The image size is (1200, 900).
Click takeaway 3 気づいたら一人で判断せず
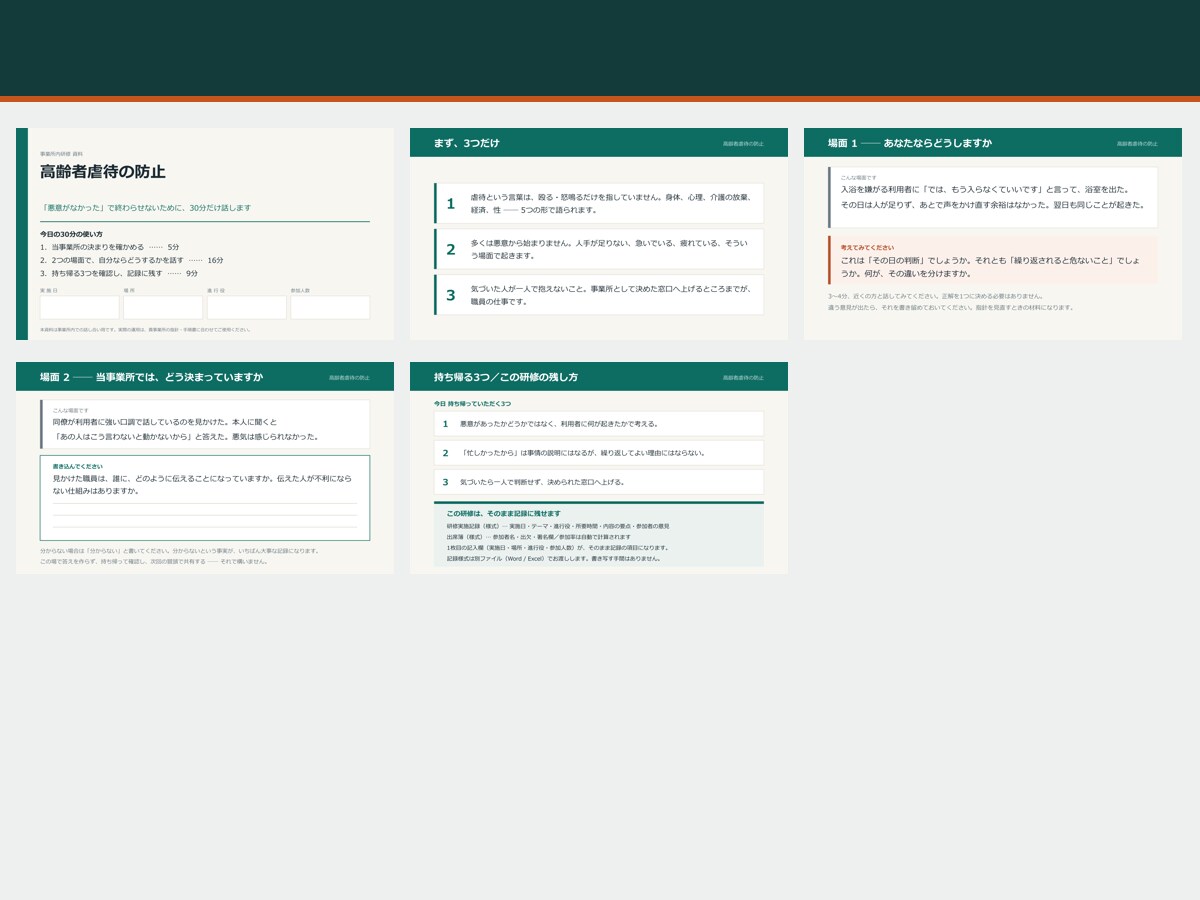tap(599, 482)
